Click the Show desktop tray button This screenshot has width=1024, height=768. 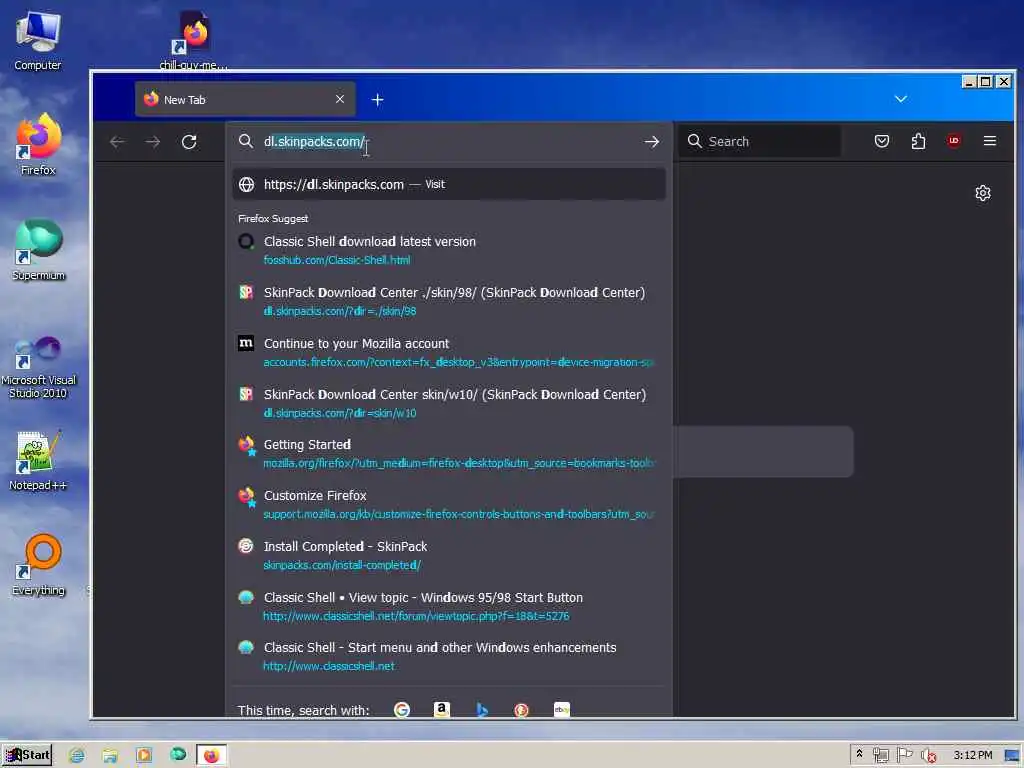1012,756
